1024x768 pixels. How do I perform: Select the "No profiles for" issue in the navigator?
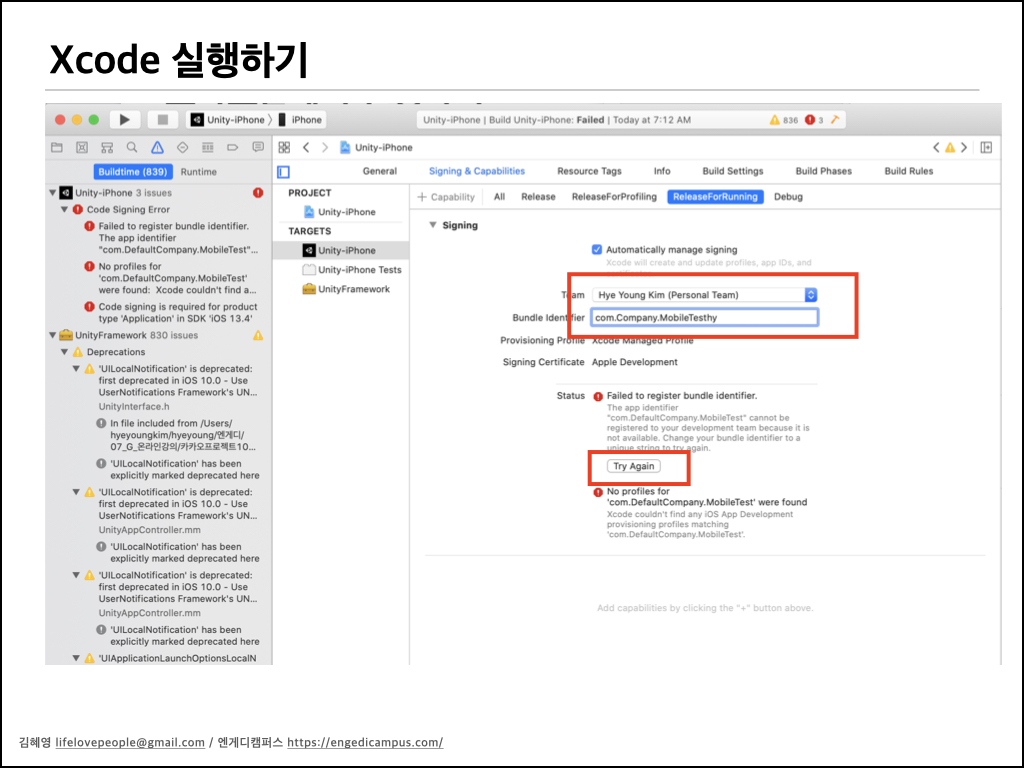[171, 278]
